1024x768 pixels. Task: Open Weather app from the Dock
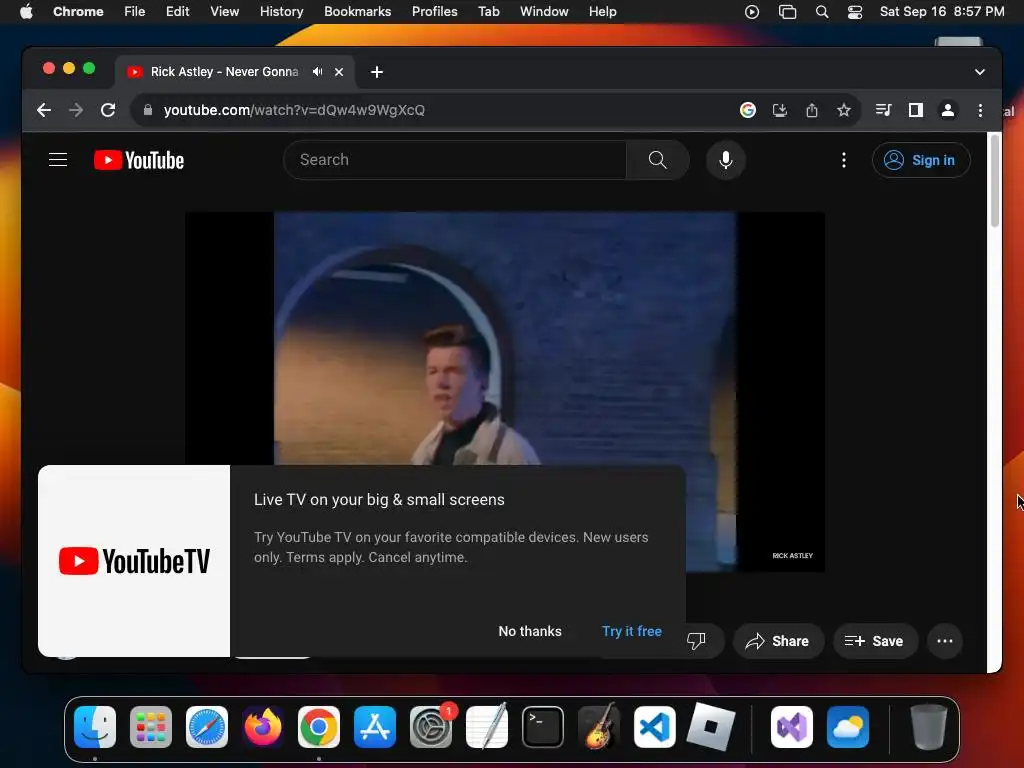(848, 726)
